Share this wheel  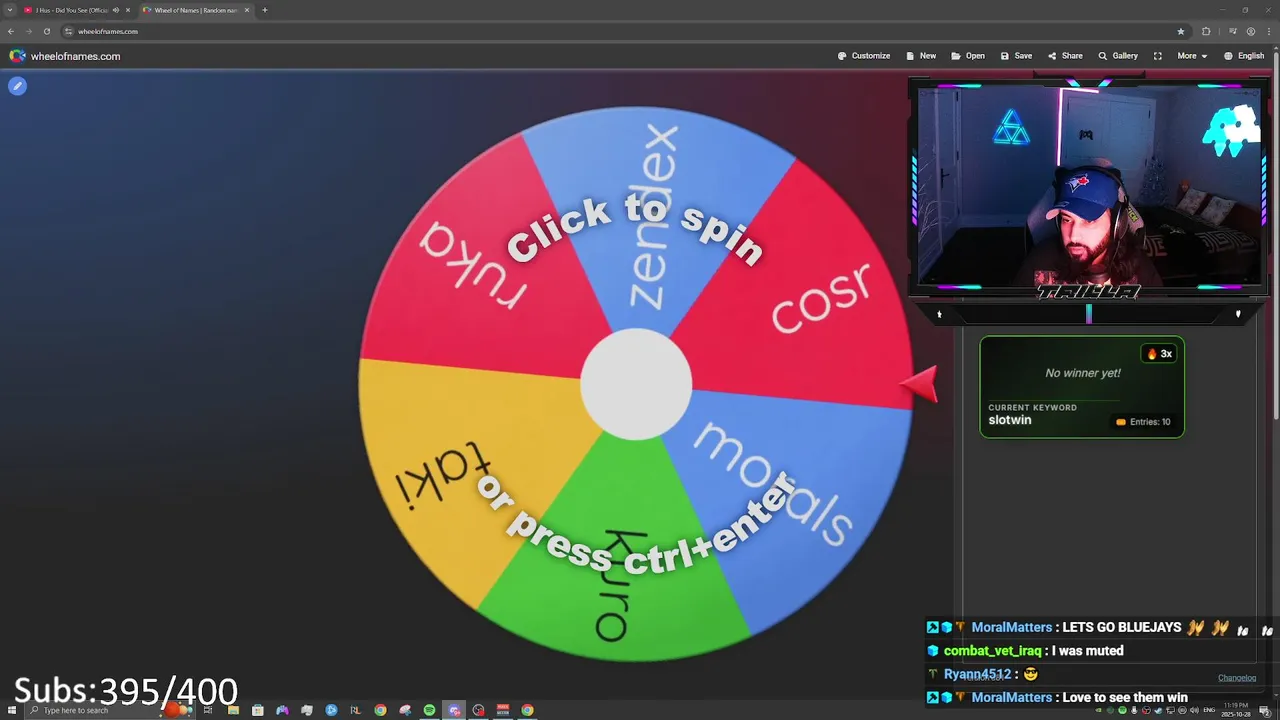click(x=1065, y=56)
